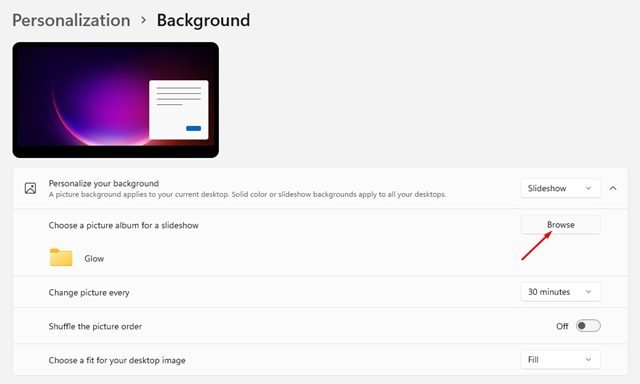The image size is (640, 384).
Task: Select the Glow album name
Action: (x=94, y=258)
